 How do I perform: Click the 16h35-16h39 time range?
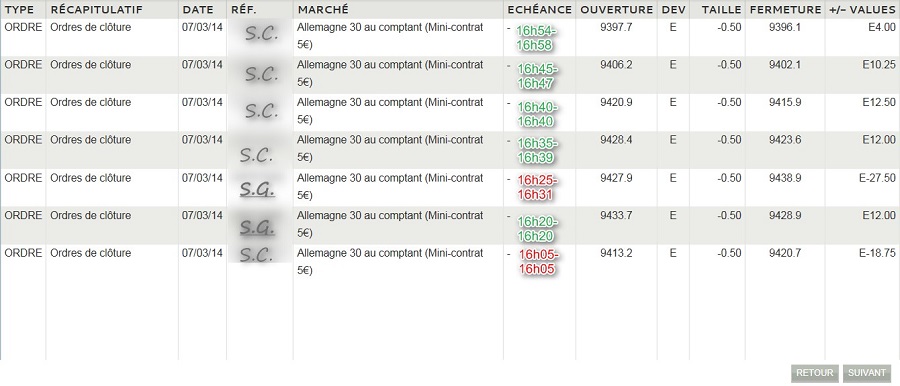pyautogui.click(x=536, y=150)
